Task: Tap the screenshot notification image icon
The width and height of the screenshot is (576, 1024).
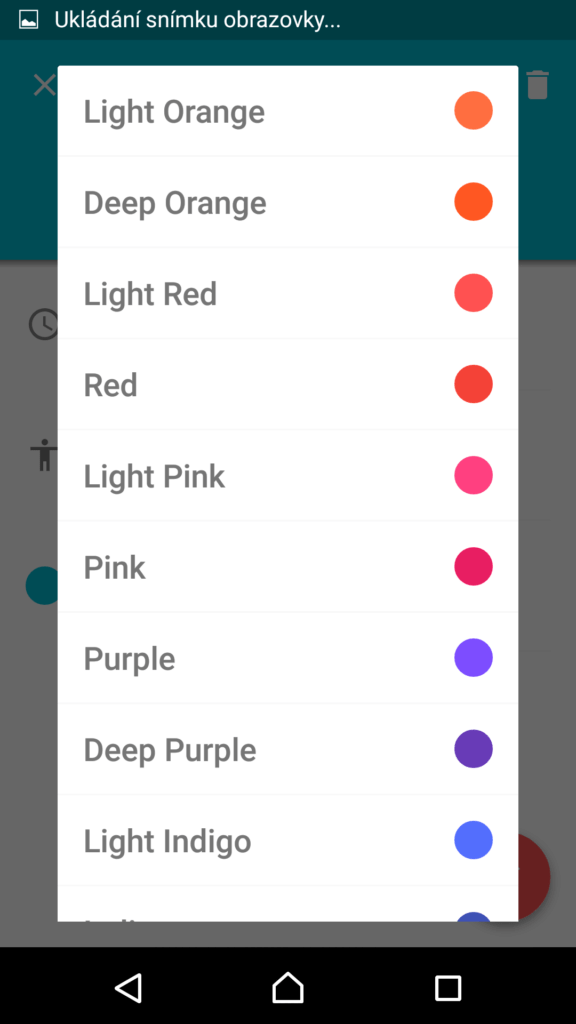Action: coord(28,20)
